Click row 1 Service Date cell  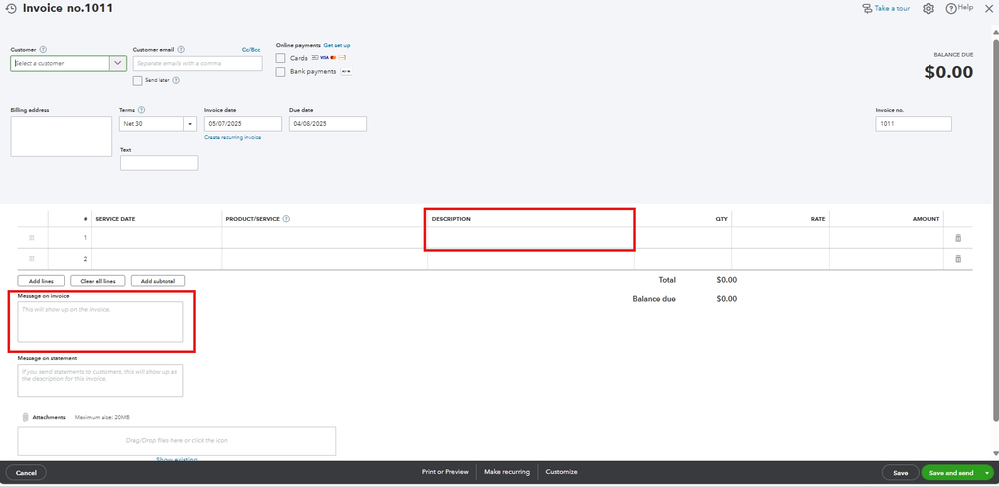157,238
